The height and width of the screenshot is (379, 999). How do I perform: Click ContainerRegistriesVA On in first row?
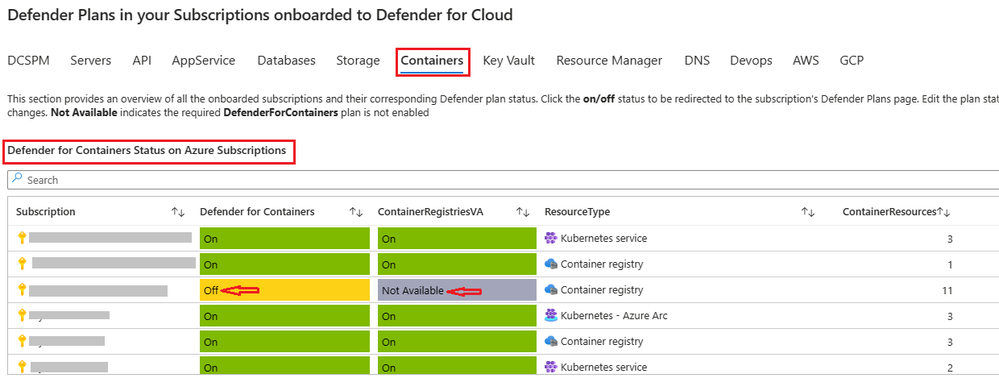(x=457, y=238)
